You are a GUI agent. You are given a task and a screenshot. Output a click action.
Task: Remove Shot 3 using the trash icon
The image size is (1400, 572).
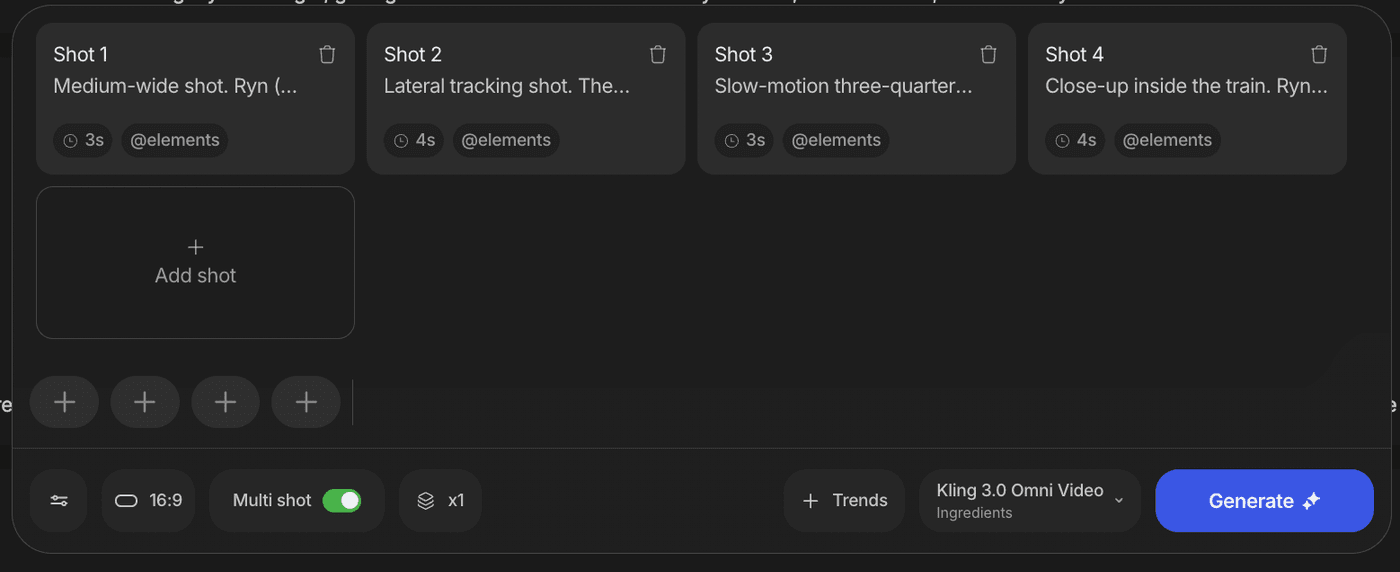988,55
